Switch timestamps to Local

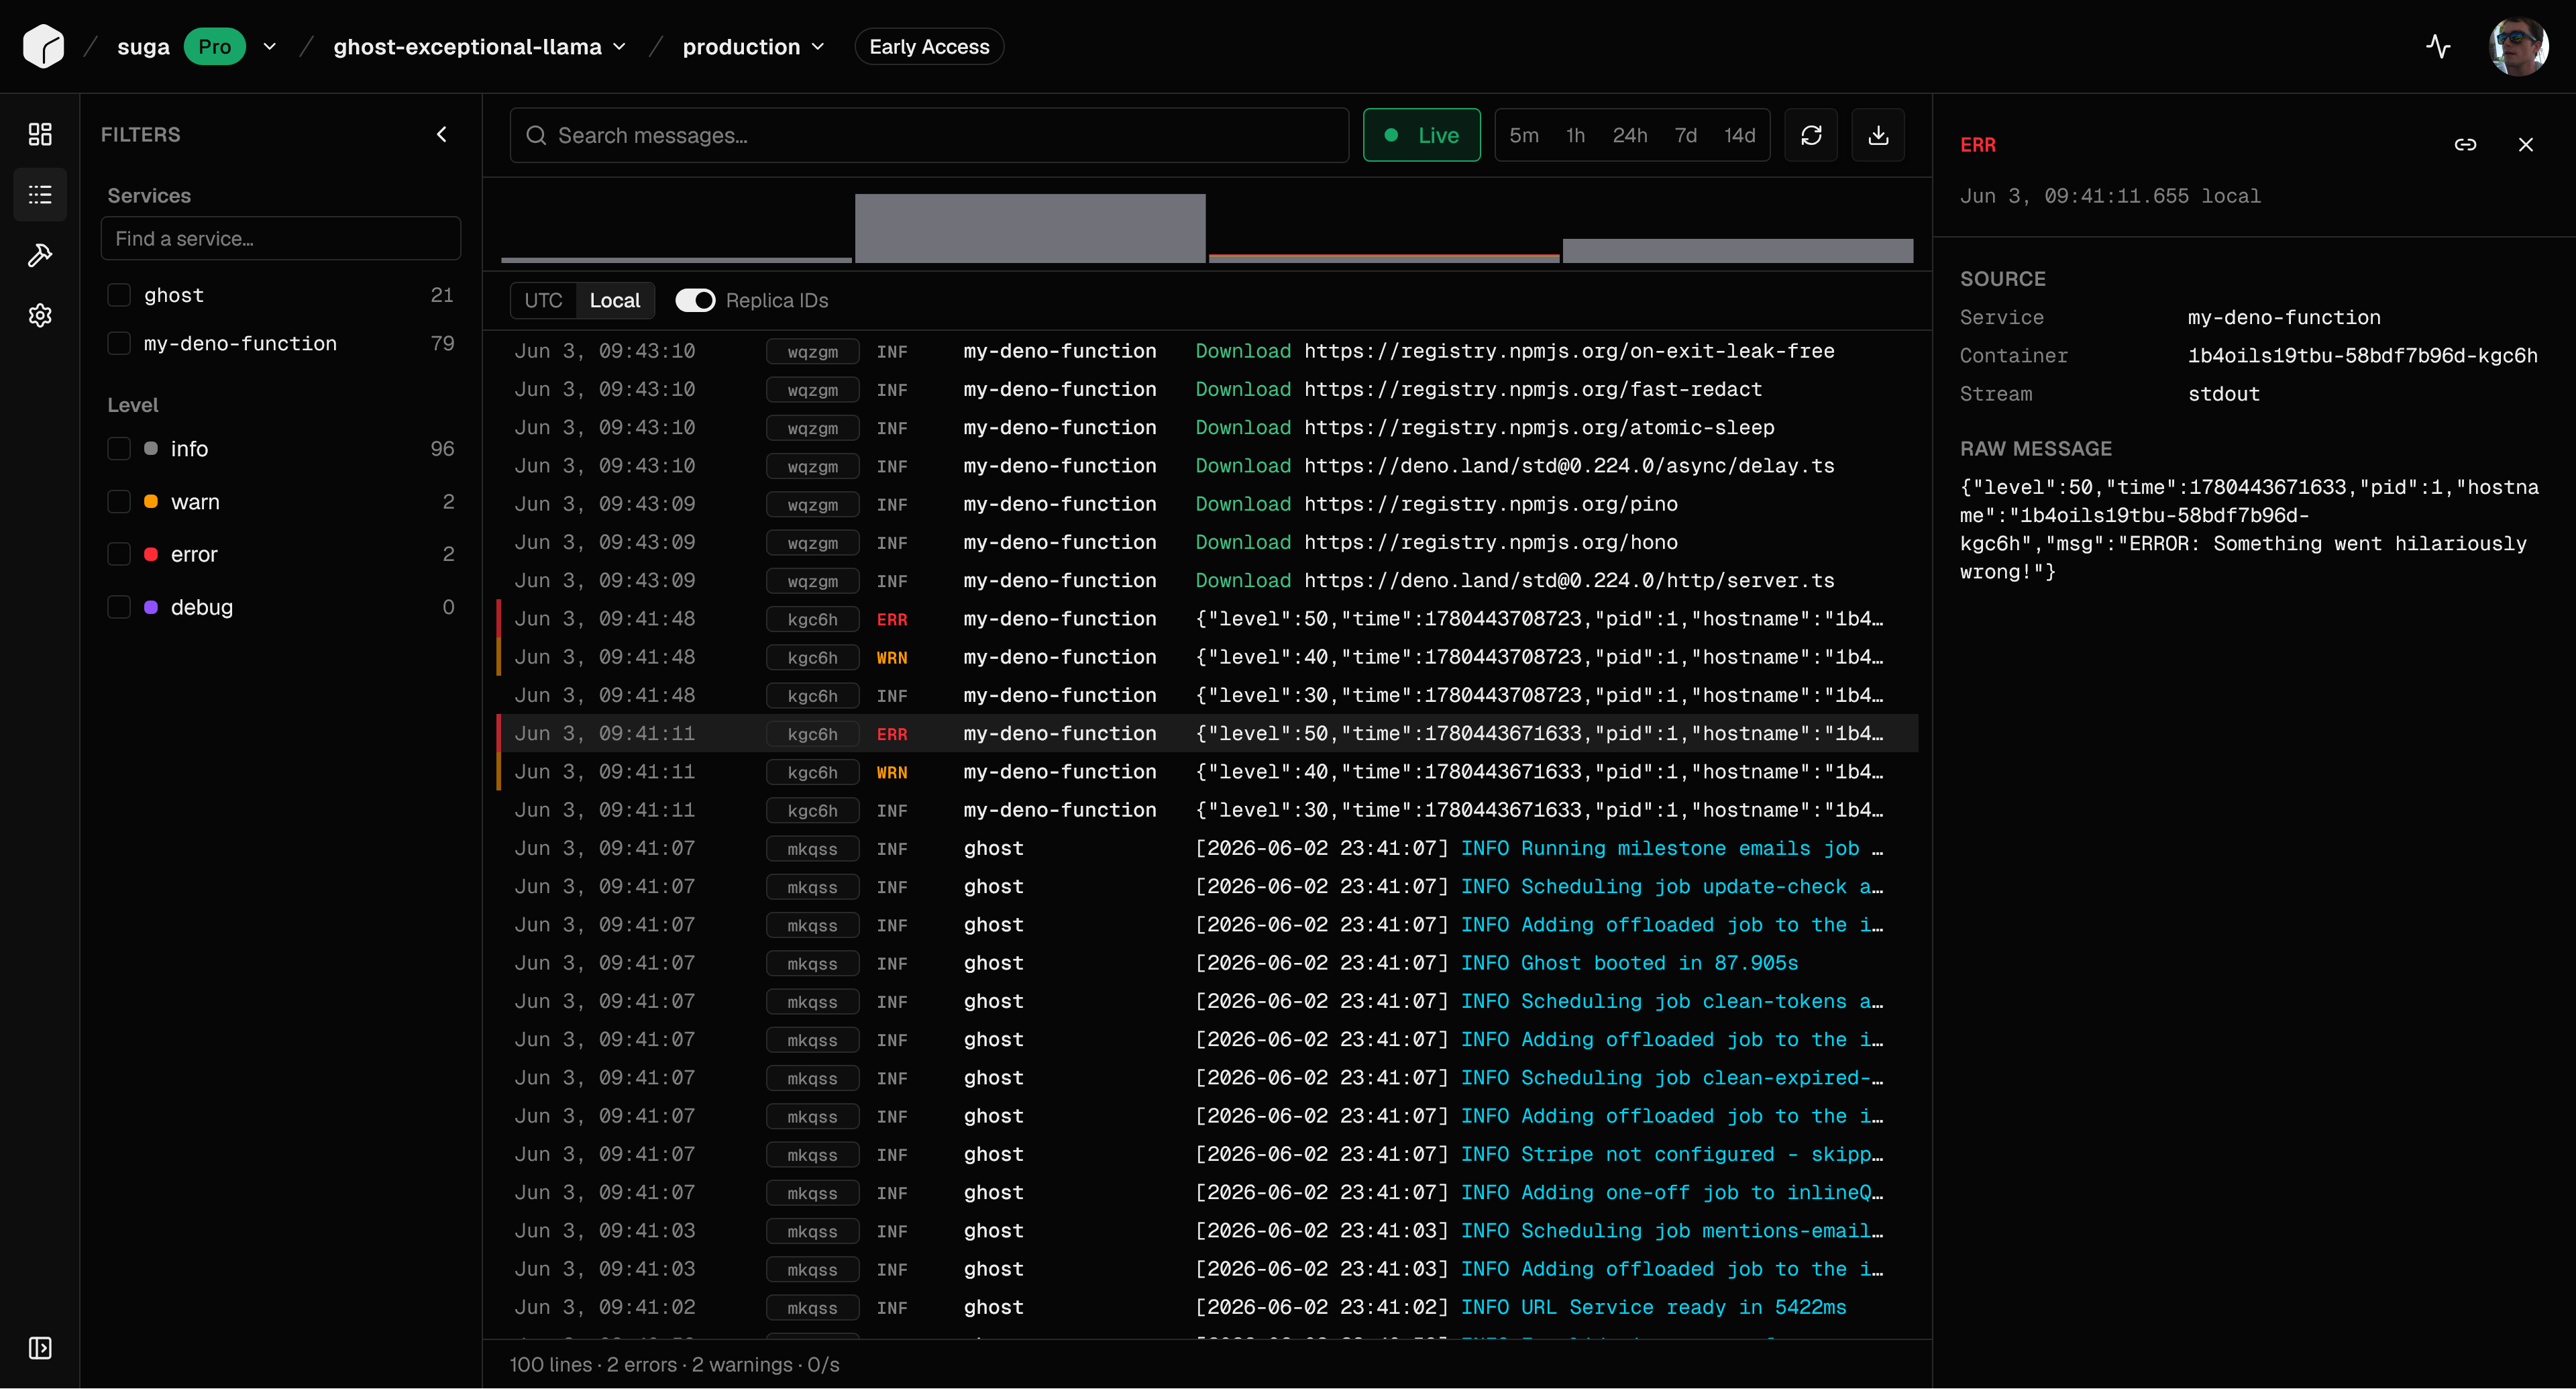(614, 300)
